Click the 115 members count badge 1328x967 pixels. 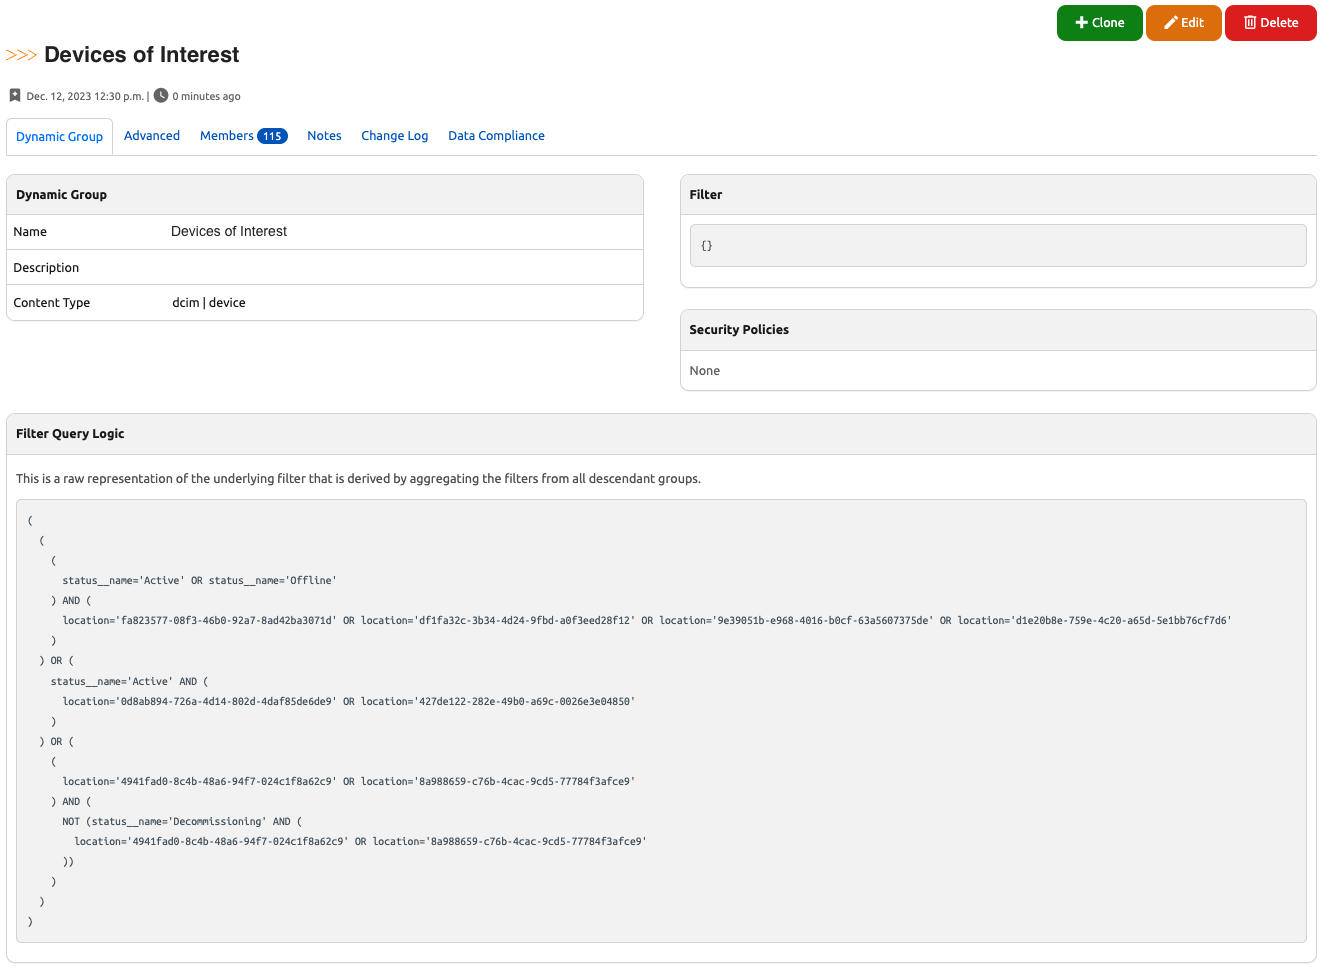(x=272, y=137)
